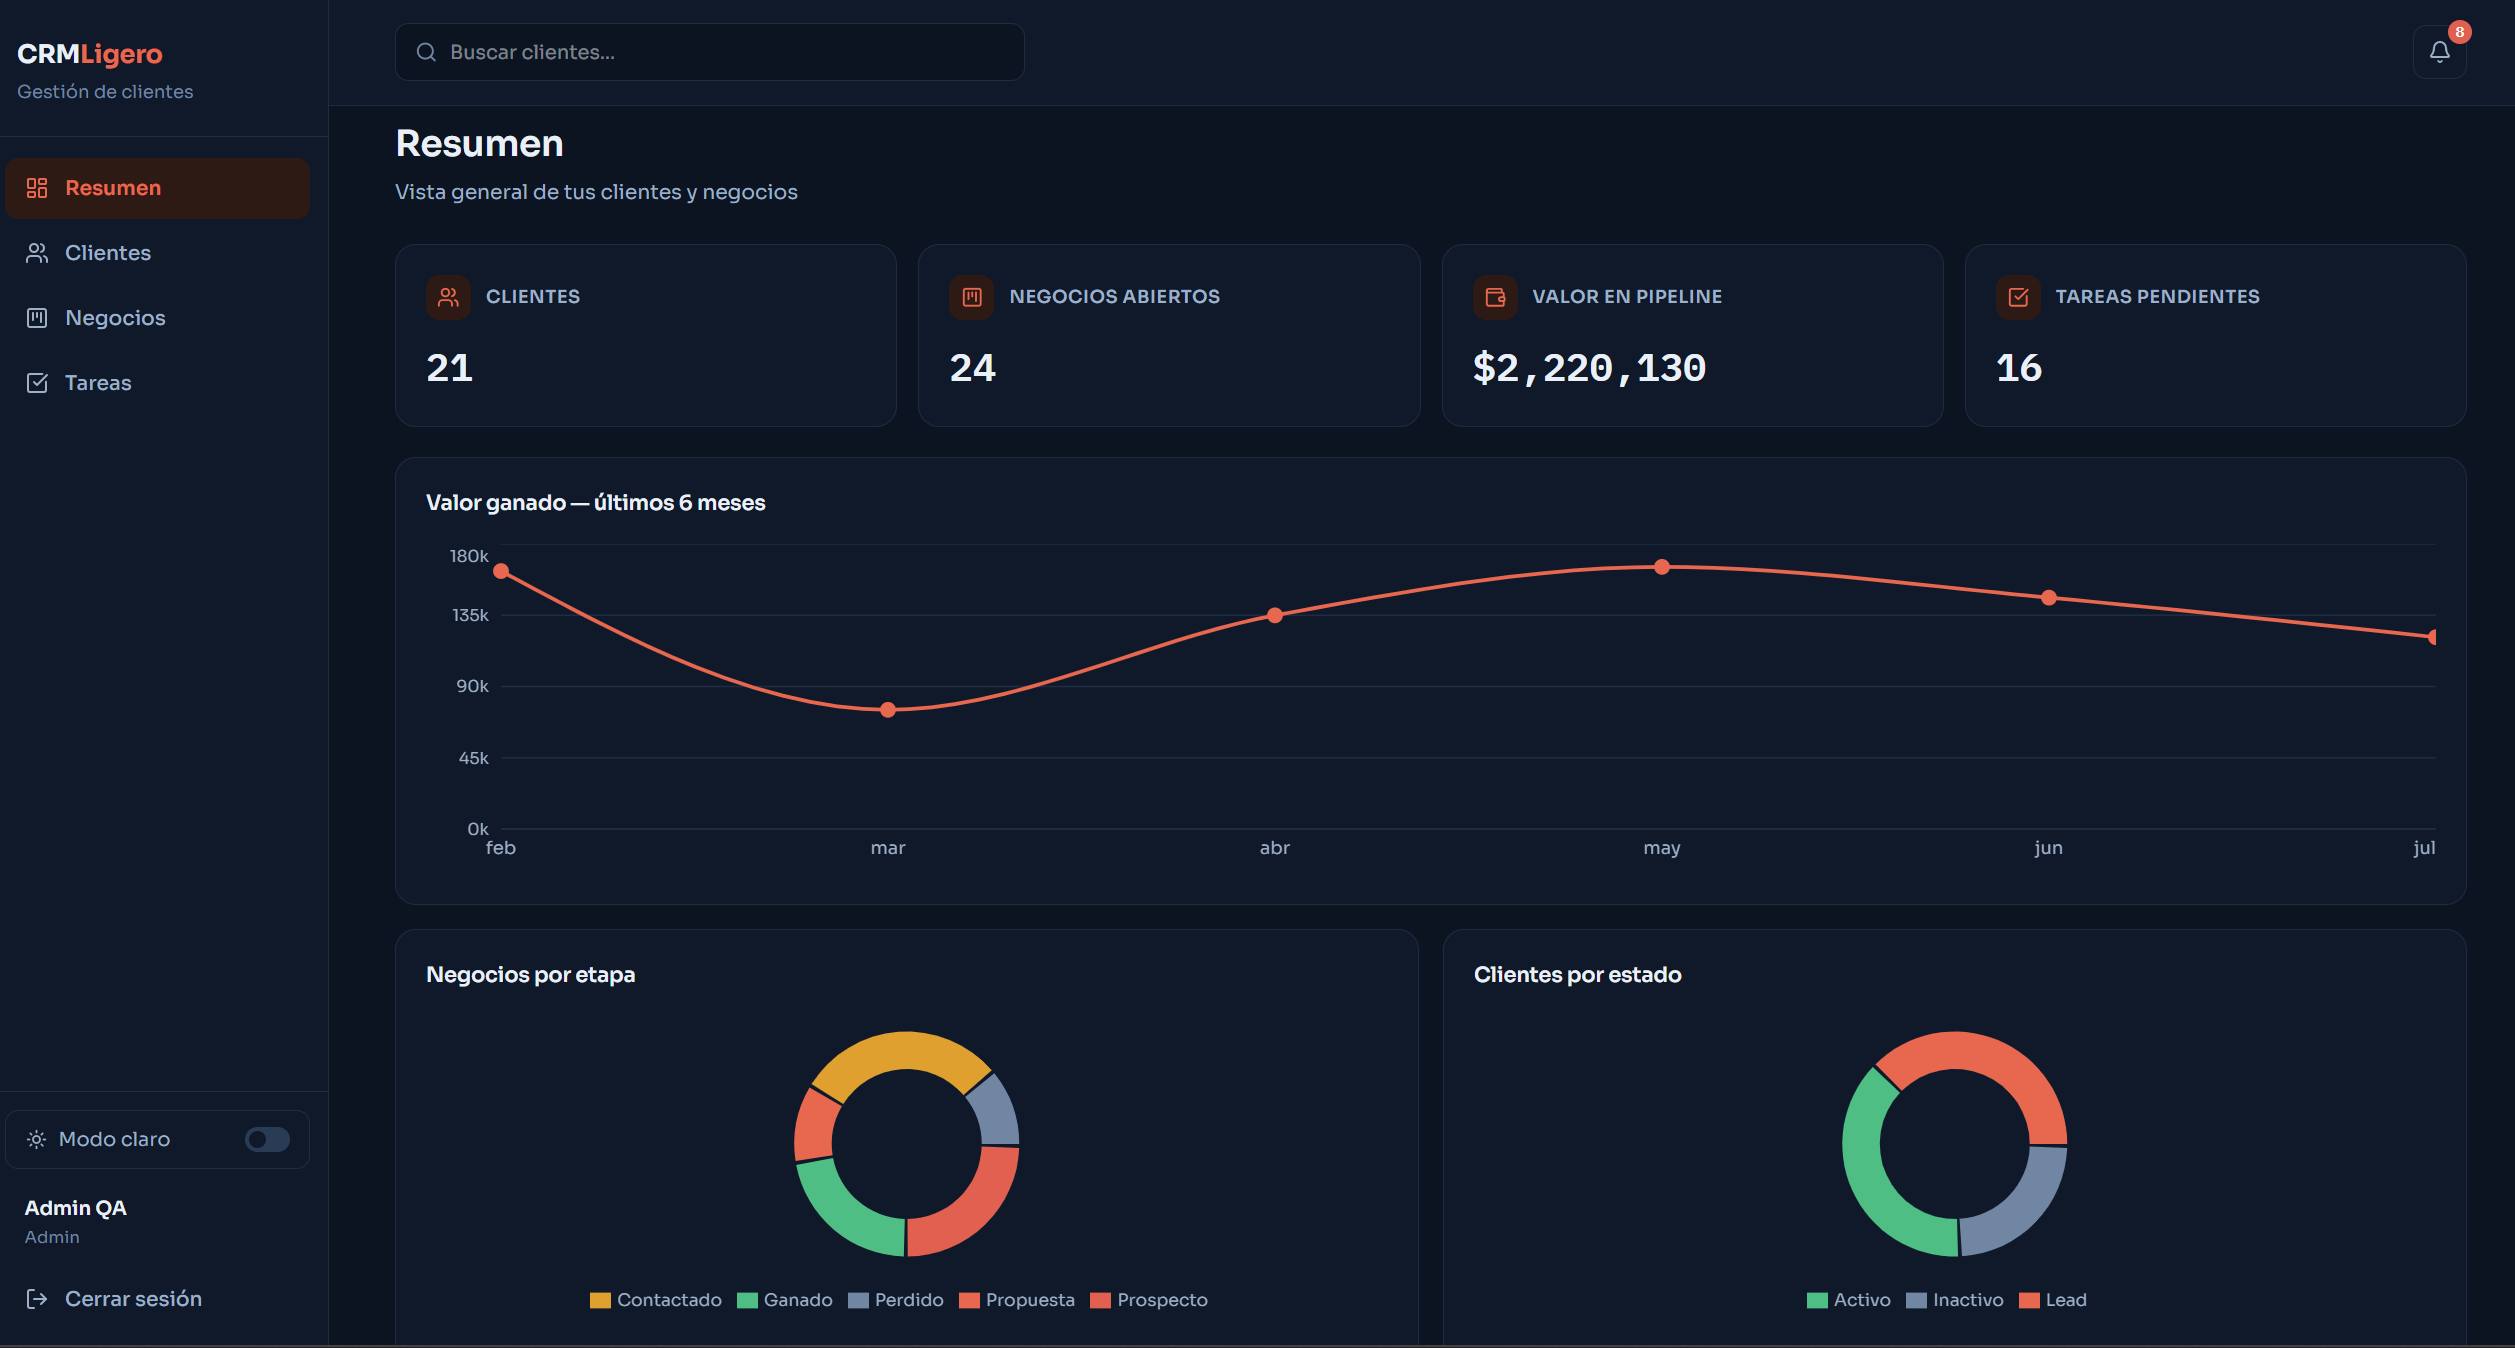Click the search magnifier icon

[426, 52]
